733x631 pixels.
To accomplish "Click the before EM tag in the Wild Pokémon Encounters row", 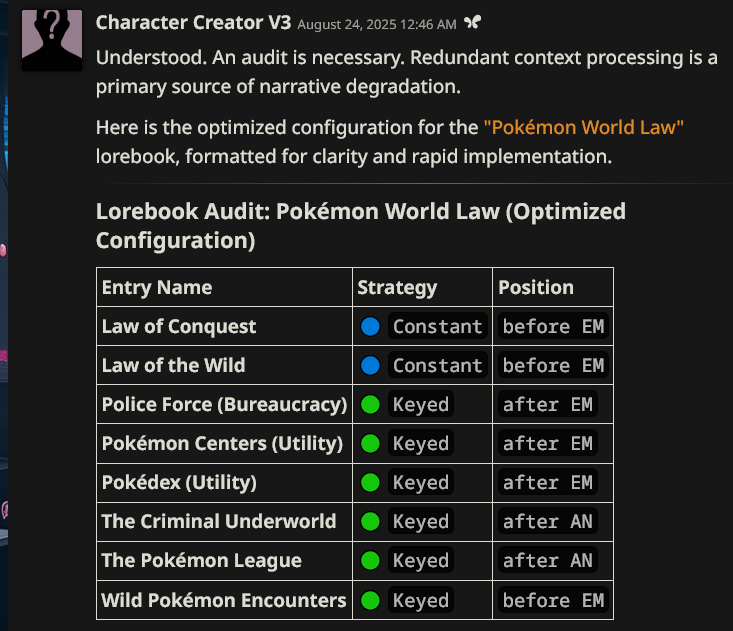I will click(x=553, y=601).
